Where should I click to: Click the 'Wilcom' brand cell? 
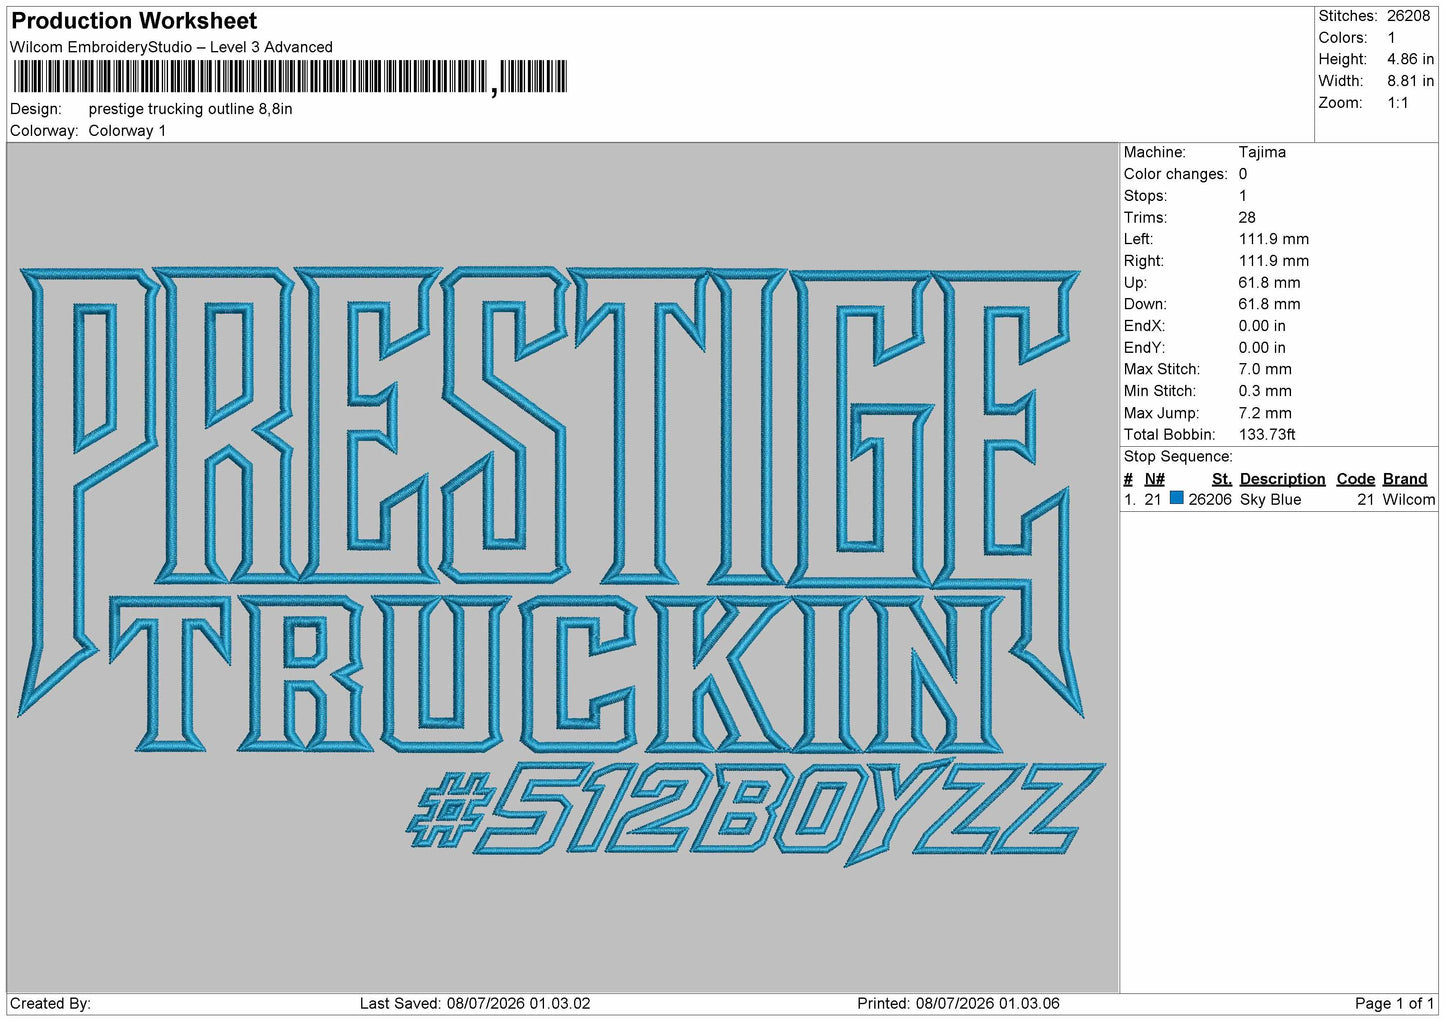(x=1409, y=500)
